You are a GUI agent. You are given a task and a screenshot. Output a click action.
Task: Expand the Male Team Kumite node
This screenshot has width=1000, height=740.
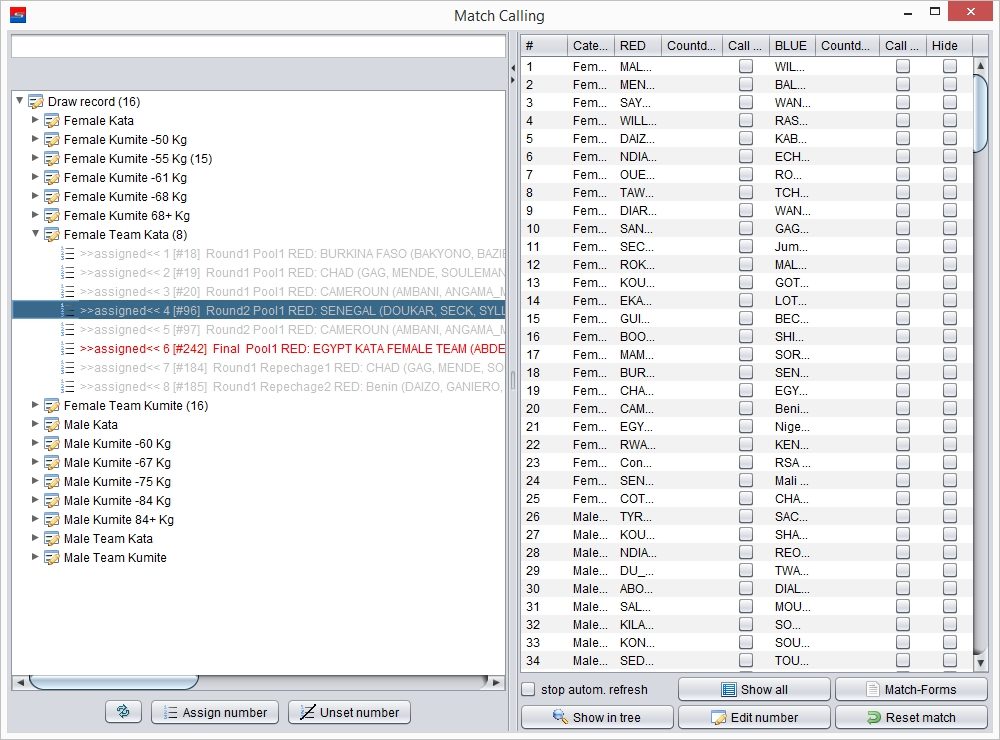[35, 557]
